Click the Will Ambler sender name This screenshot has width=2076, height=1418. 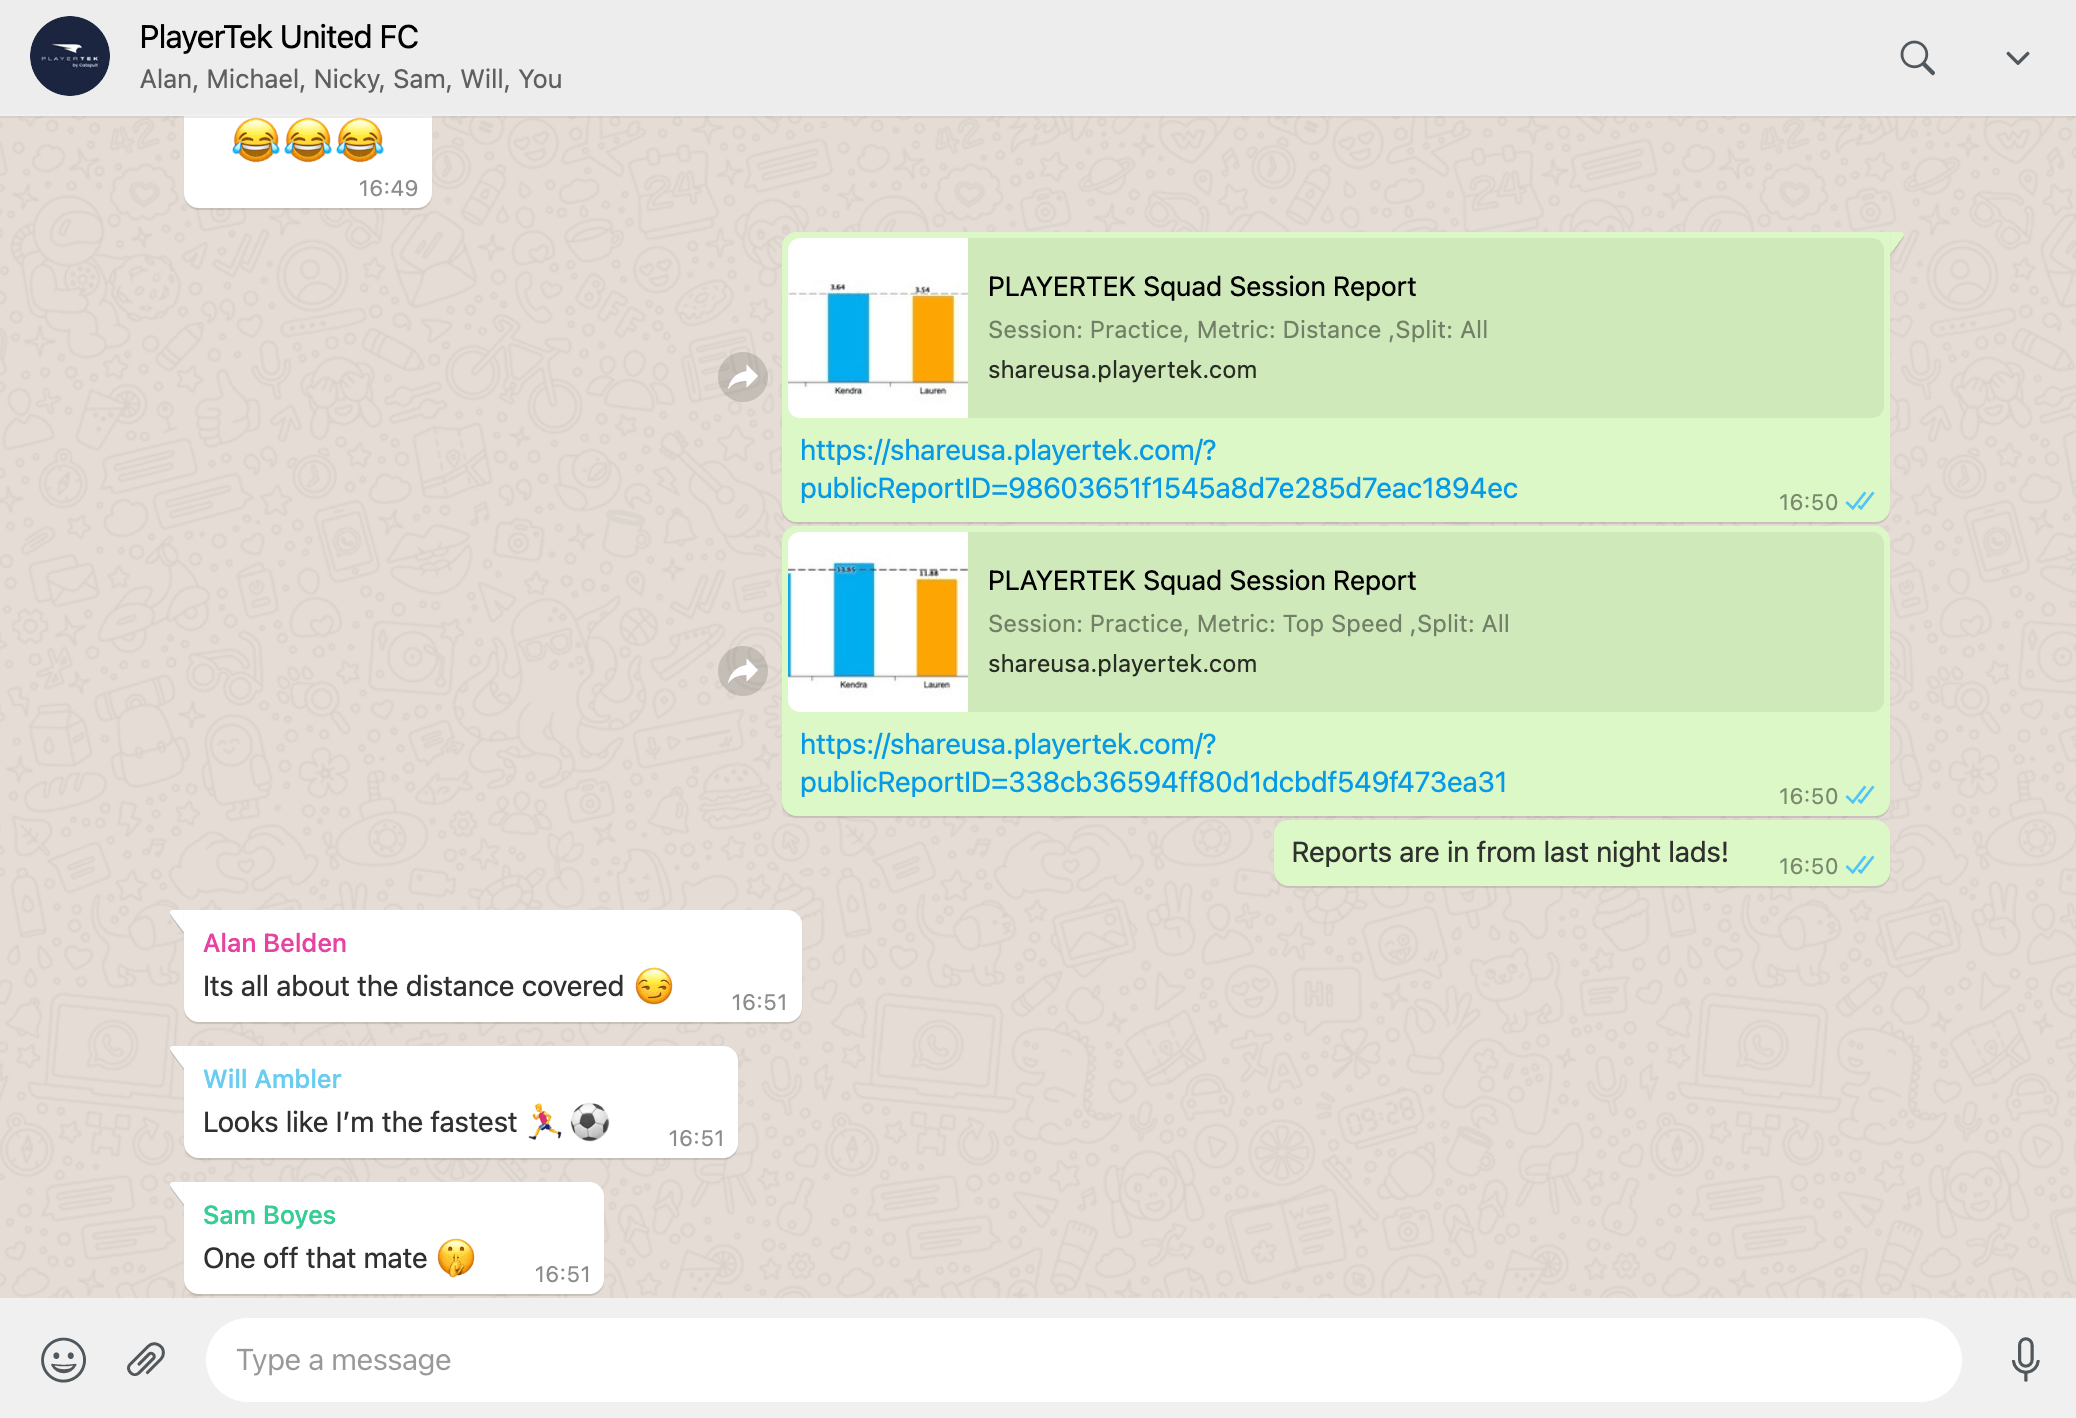[x=272, y=1079]
